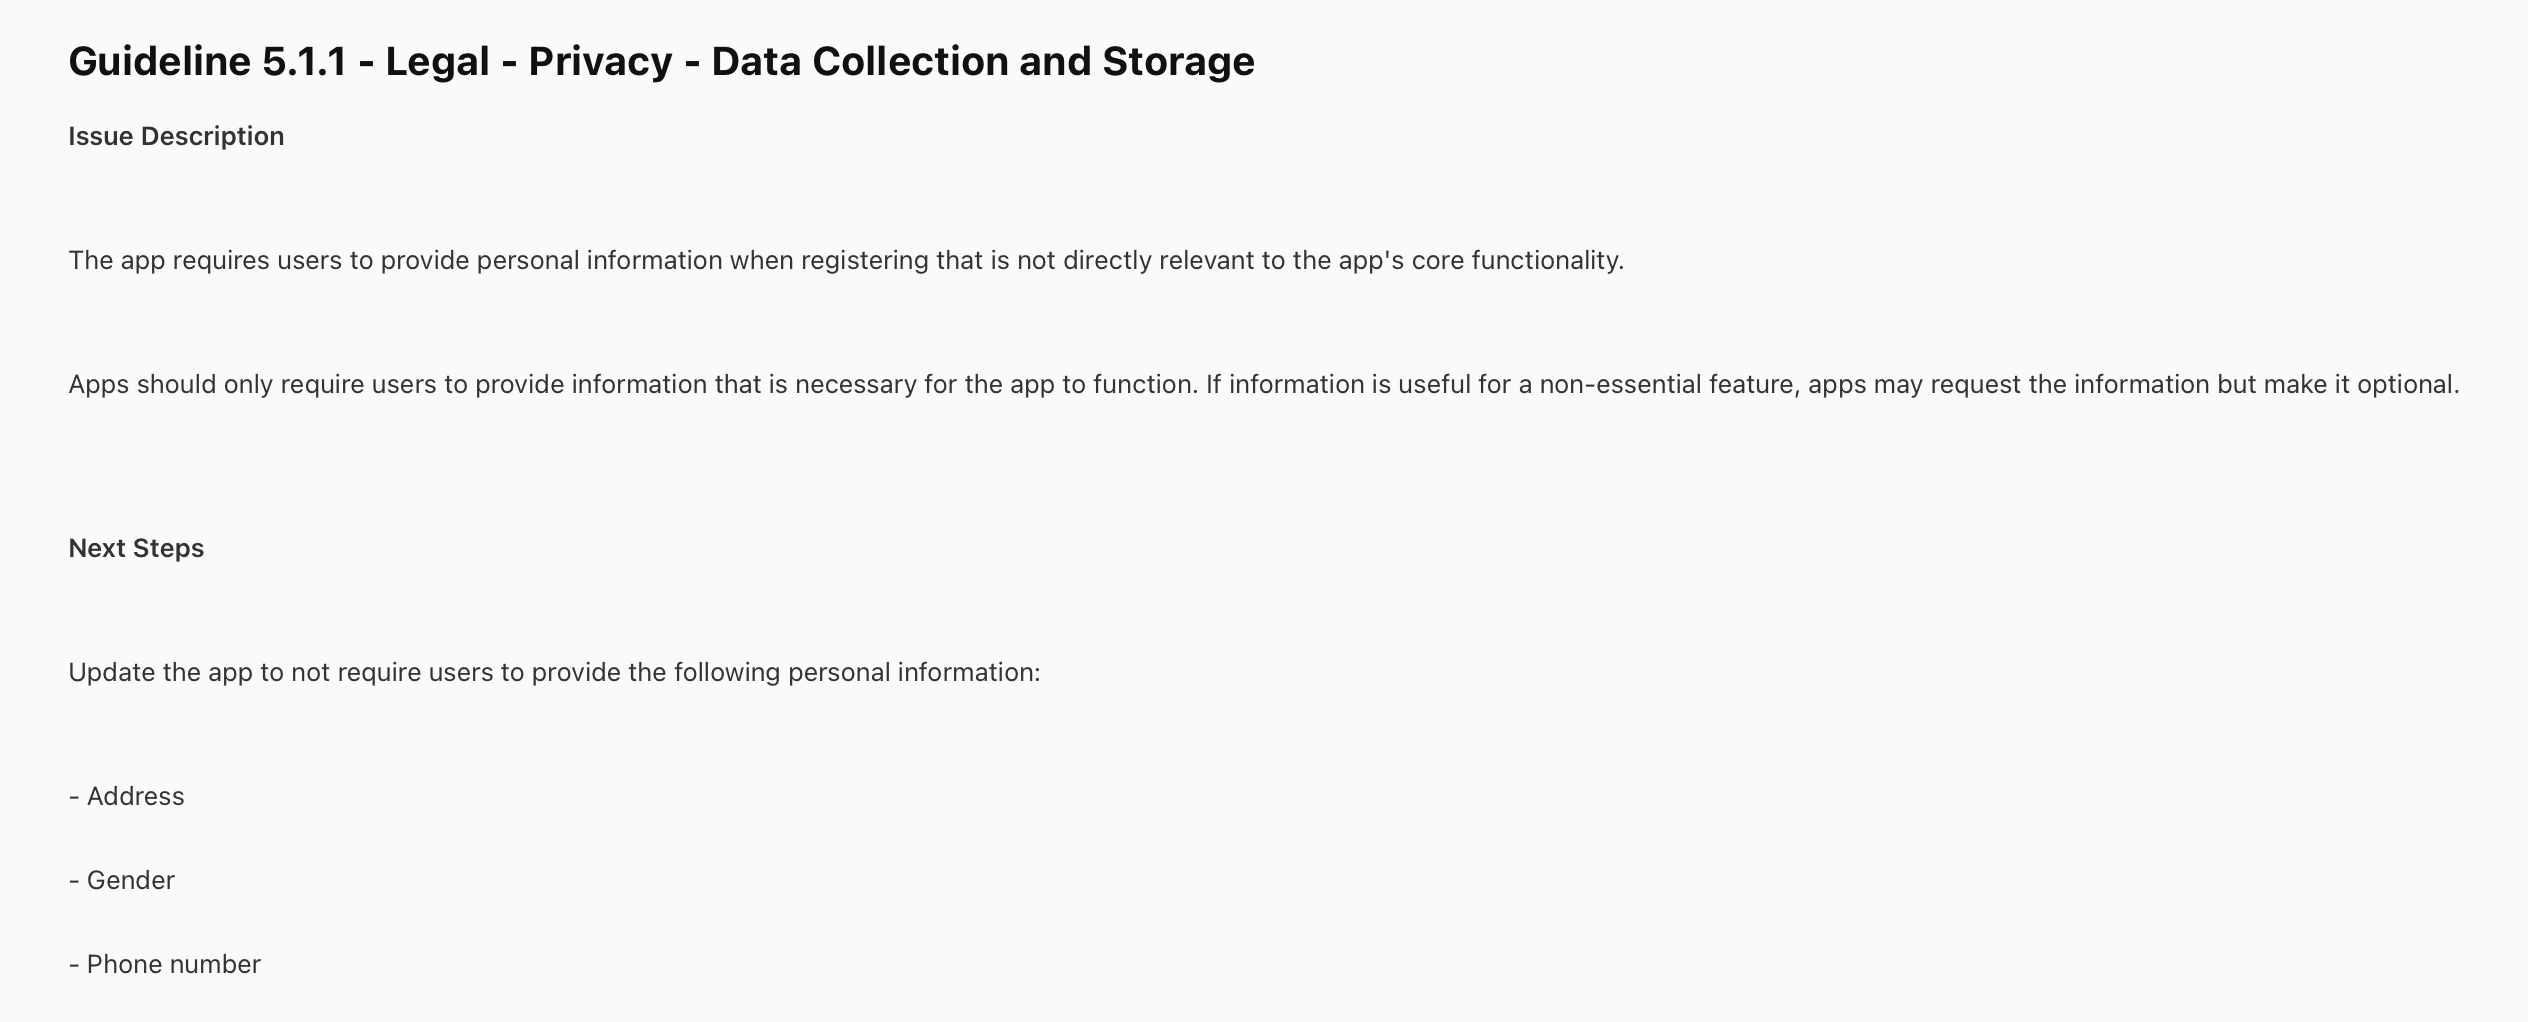Click the "- Phone number" list item

(x=165, y=964)
